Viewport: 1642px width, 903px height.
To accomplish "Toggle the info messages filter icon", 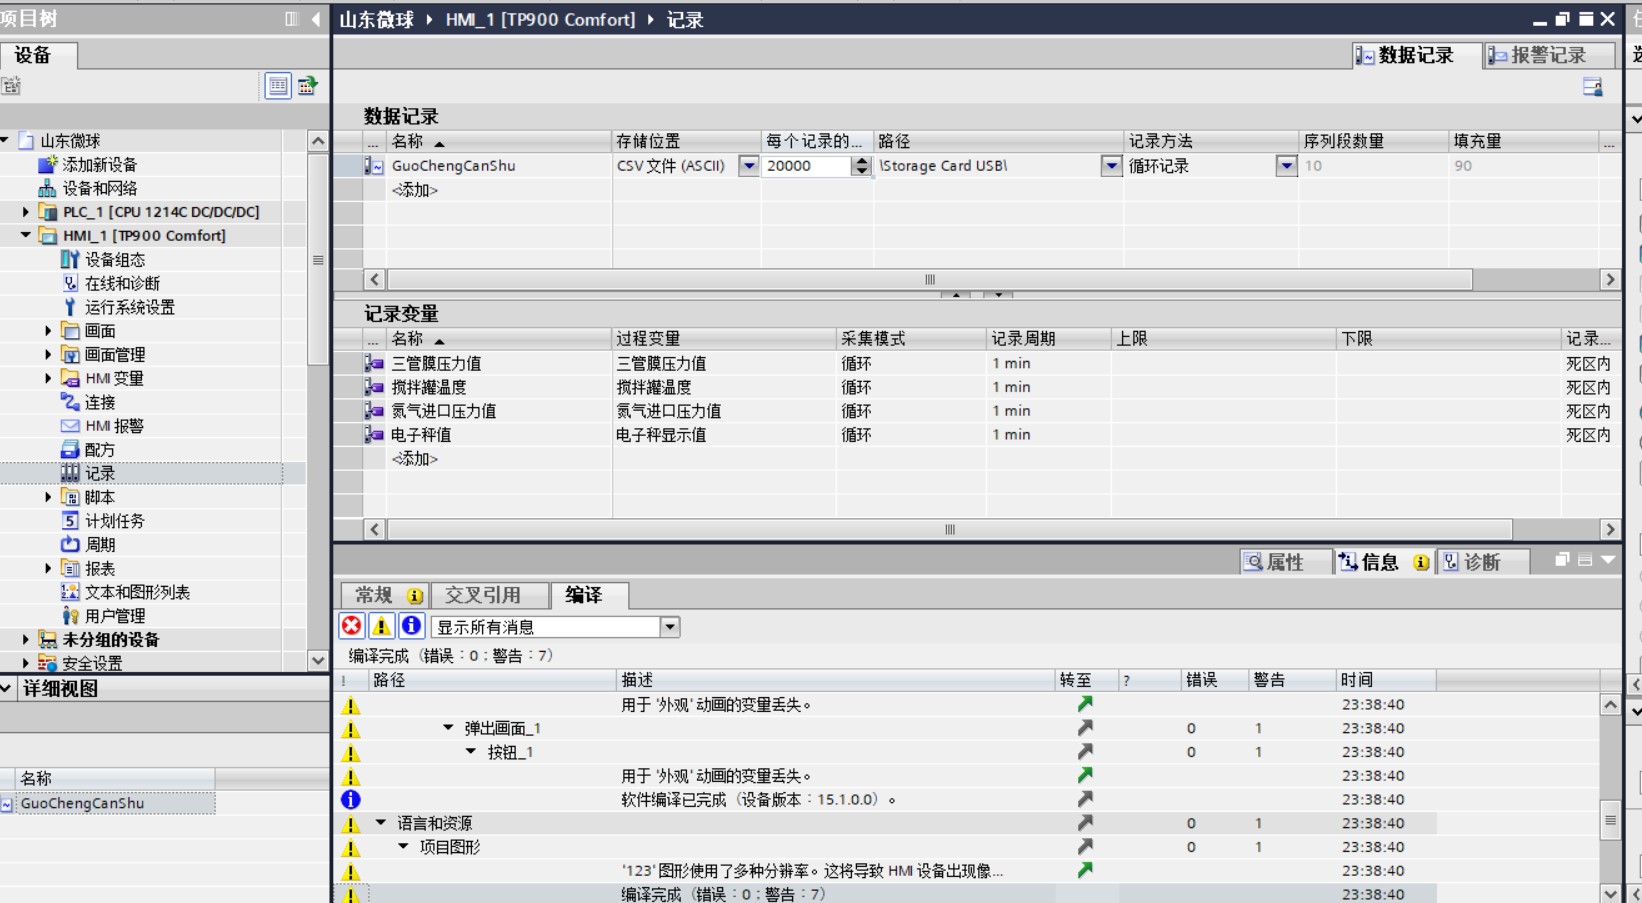I will click(411, 626).
